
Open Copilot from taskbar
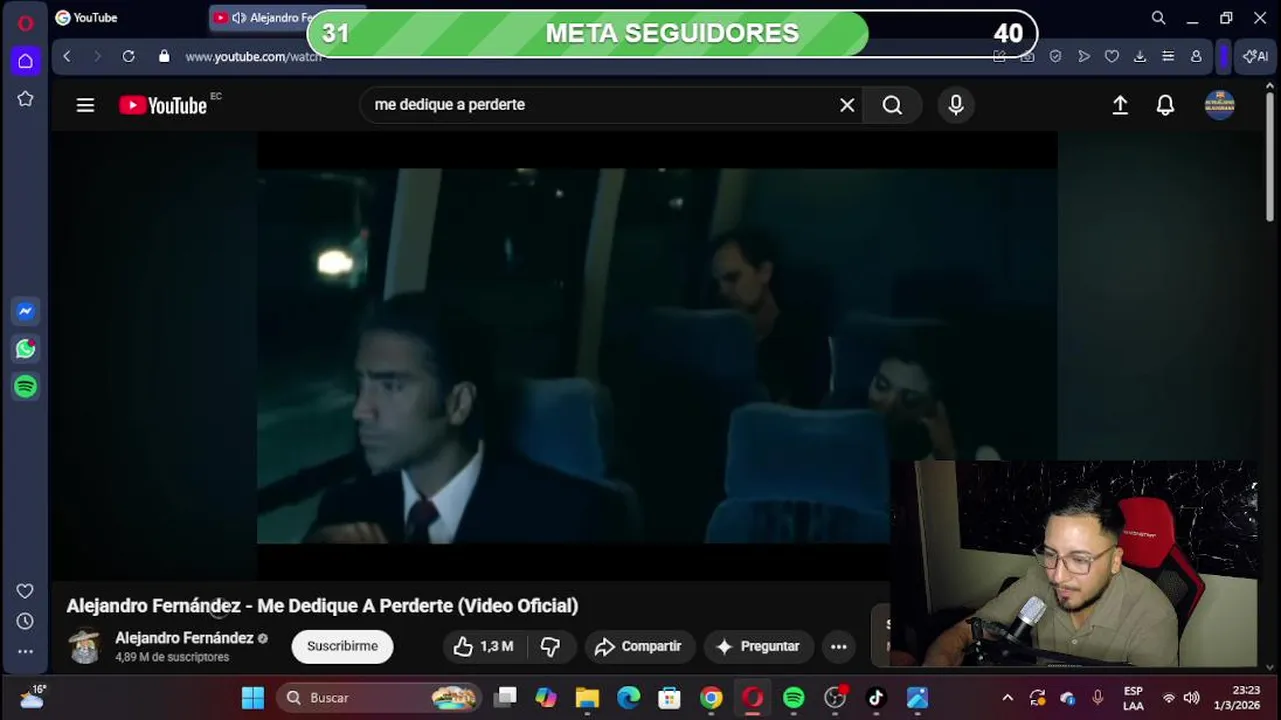pos(546,698)
